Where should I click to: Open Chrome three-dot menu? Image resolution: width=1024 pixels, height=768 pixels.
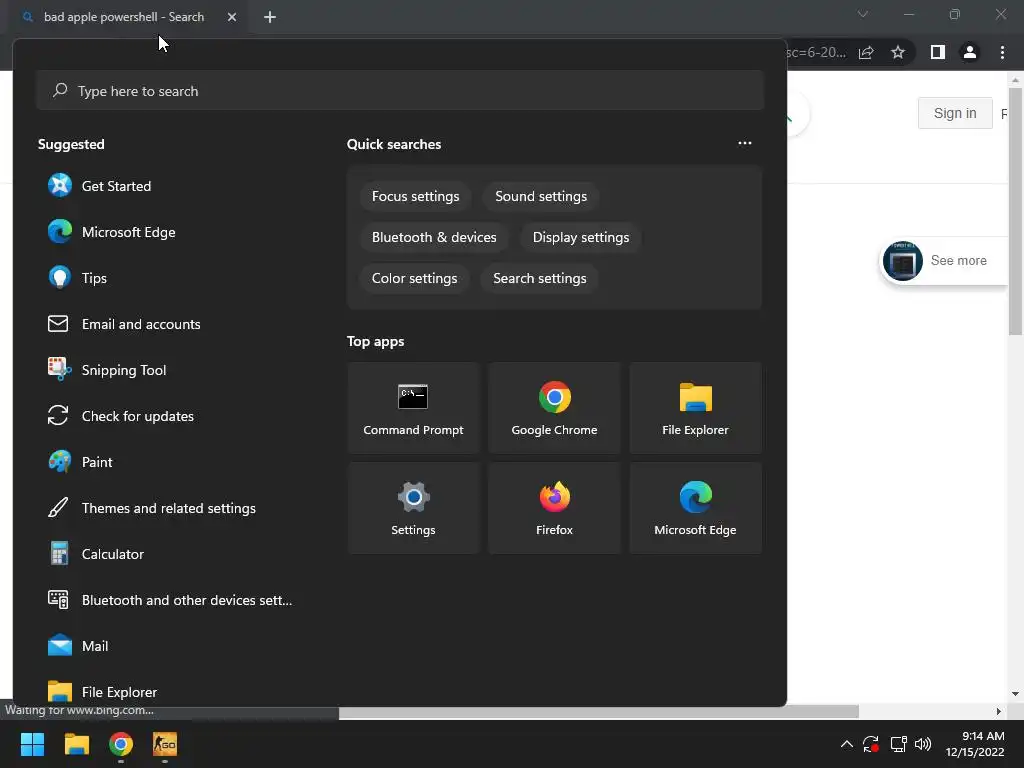(x=1002, y=52)
